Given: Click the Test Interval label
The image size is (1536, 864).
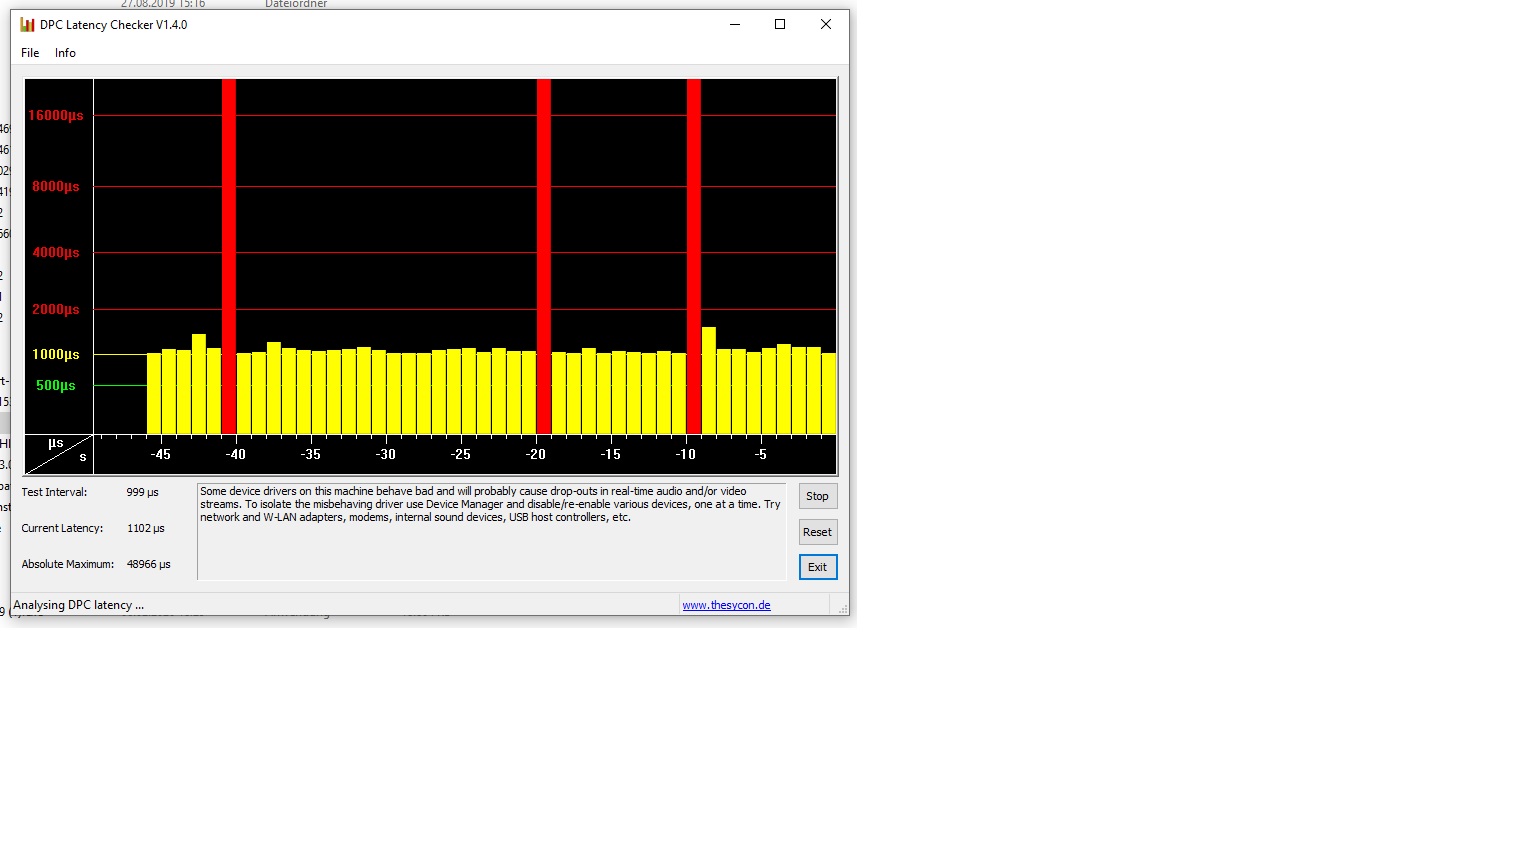Looking at the screenshot, I should point(54,492).
